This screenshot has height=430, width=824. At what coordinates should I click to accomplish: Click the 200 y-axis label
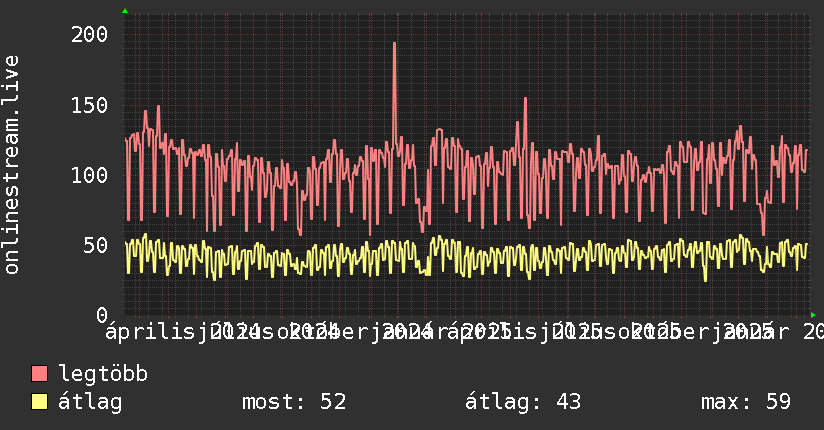click(89, 35)
